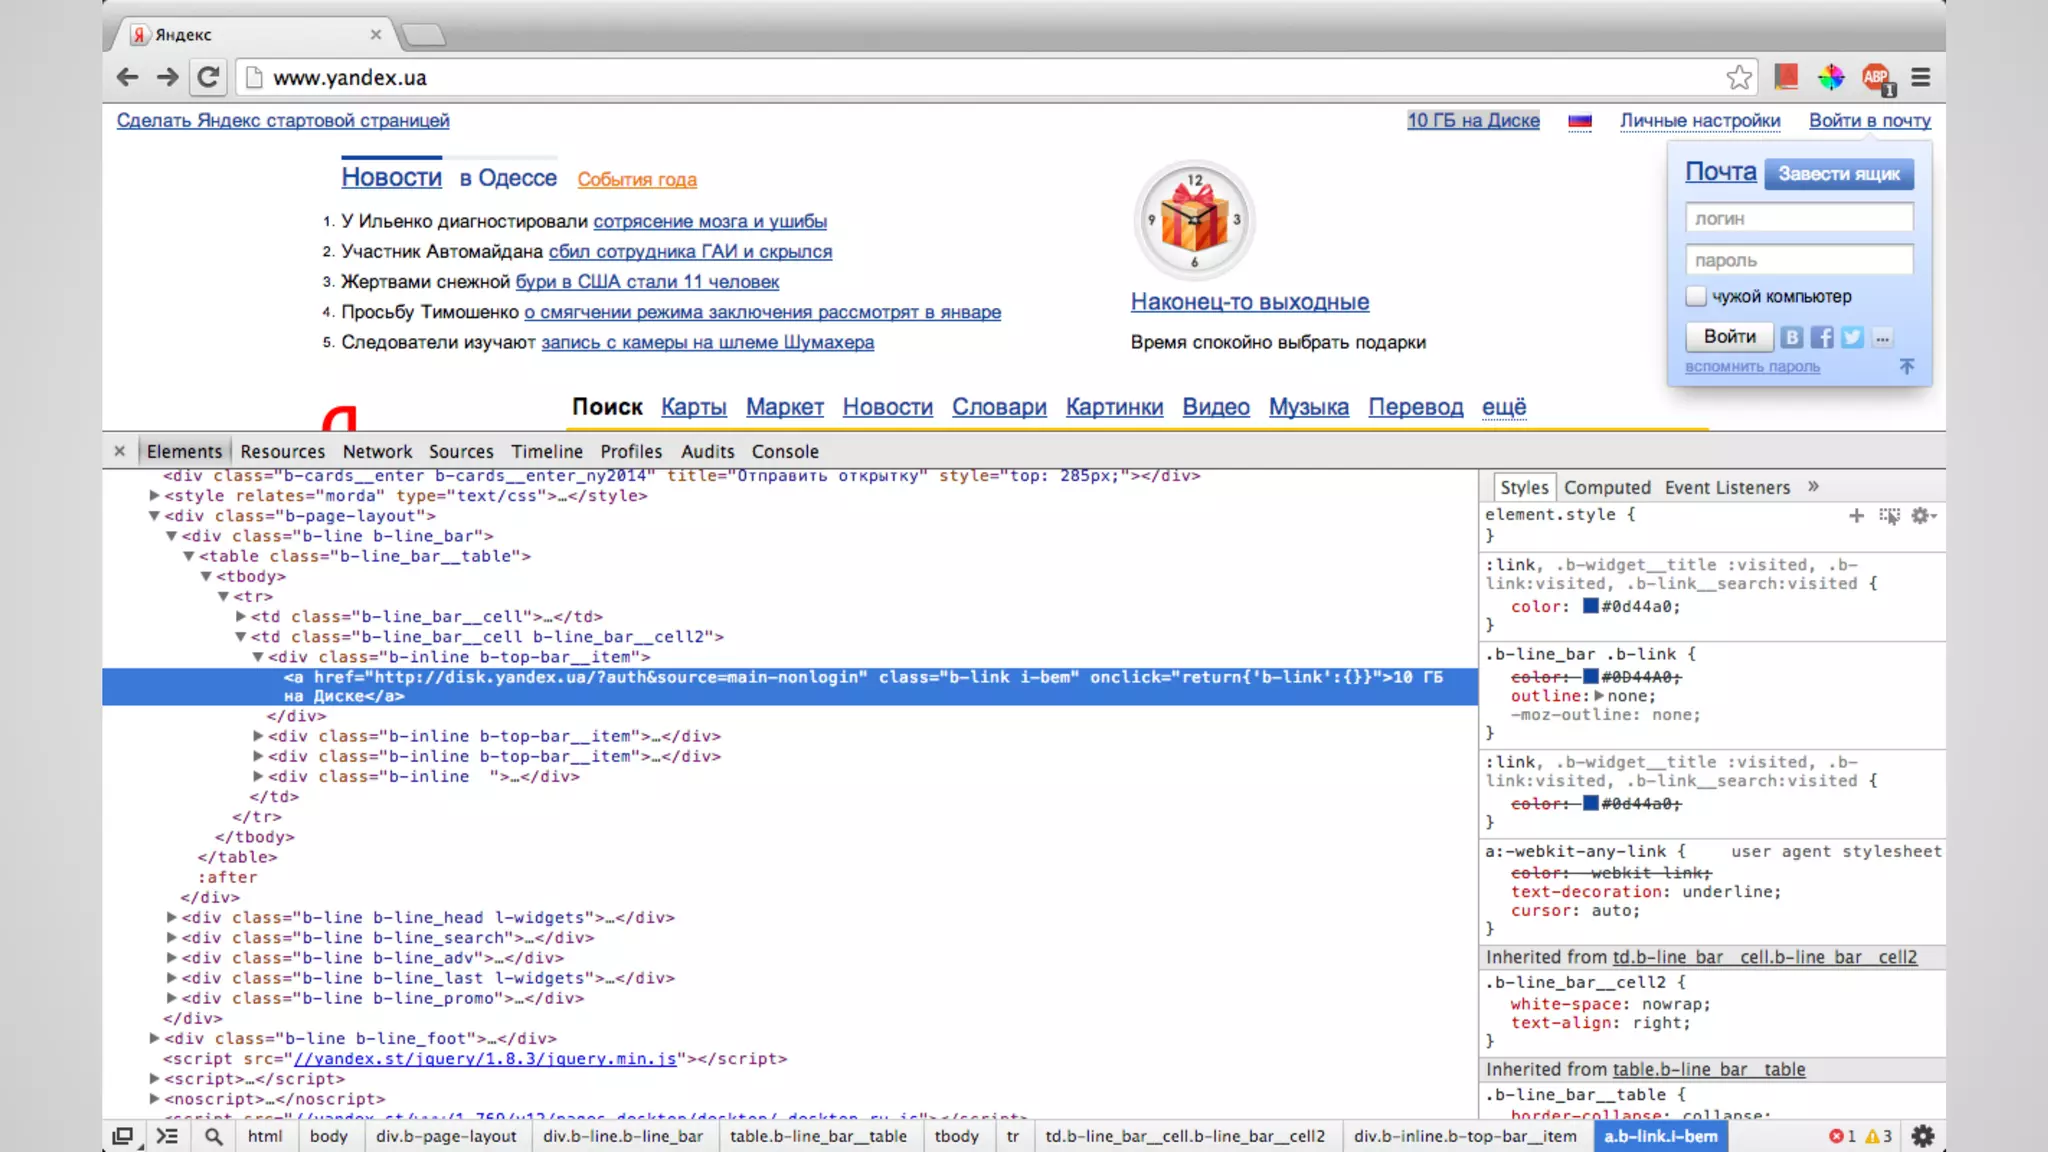Image resolution: width=2048 pixels, height=1152 pixels.
Task: Open the Карты link
Action: [693, 407]
